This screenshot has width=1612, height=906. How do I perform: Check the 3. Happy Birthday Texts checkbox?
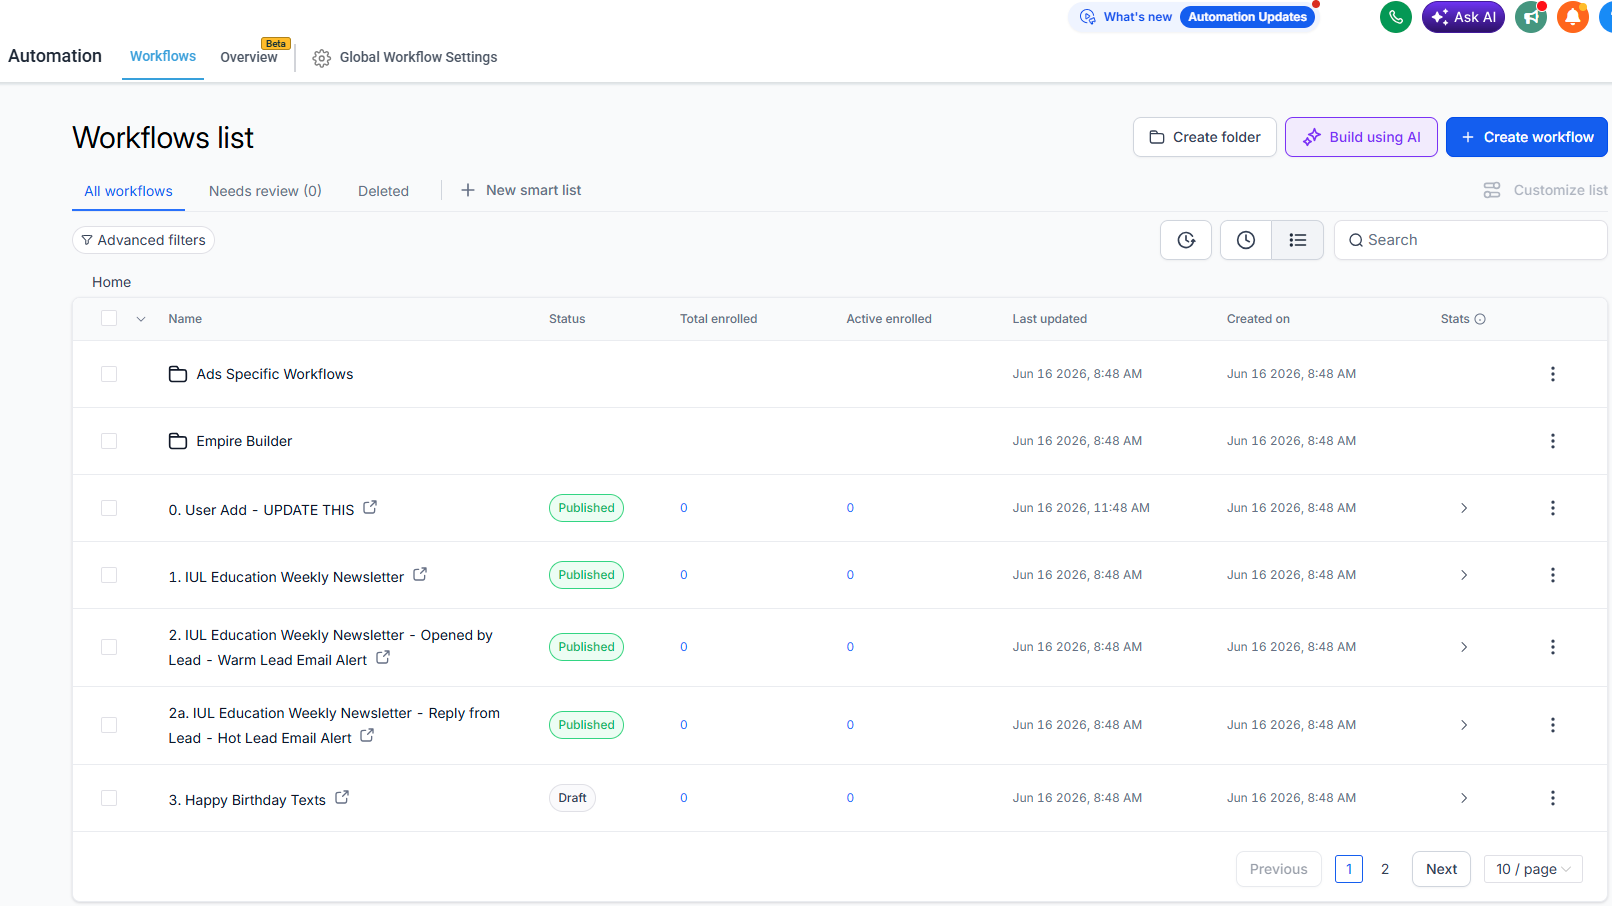(x=109, y=798)
